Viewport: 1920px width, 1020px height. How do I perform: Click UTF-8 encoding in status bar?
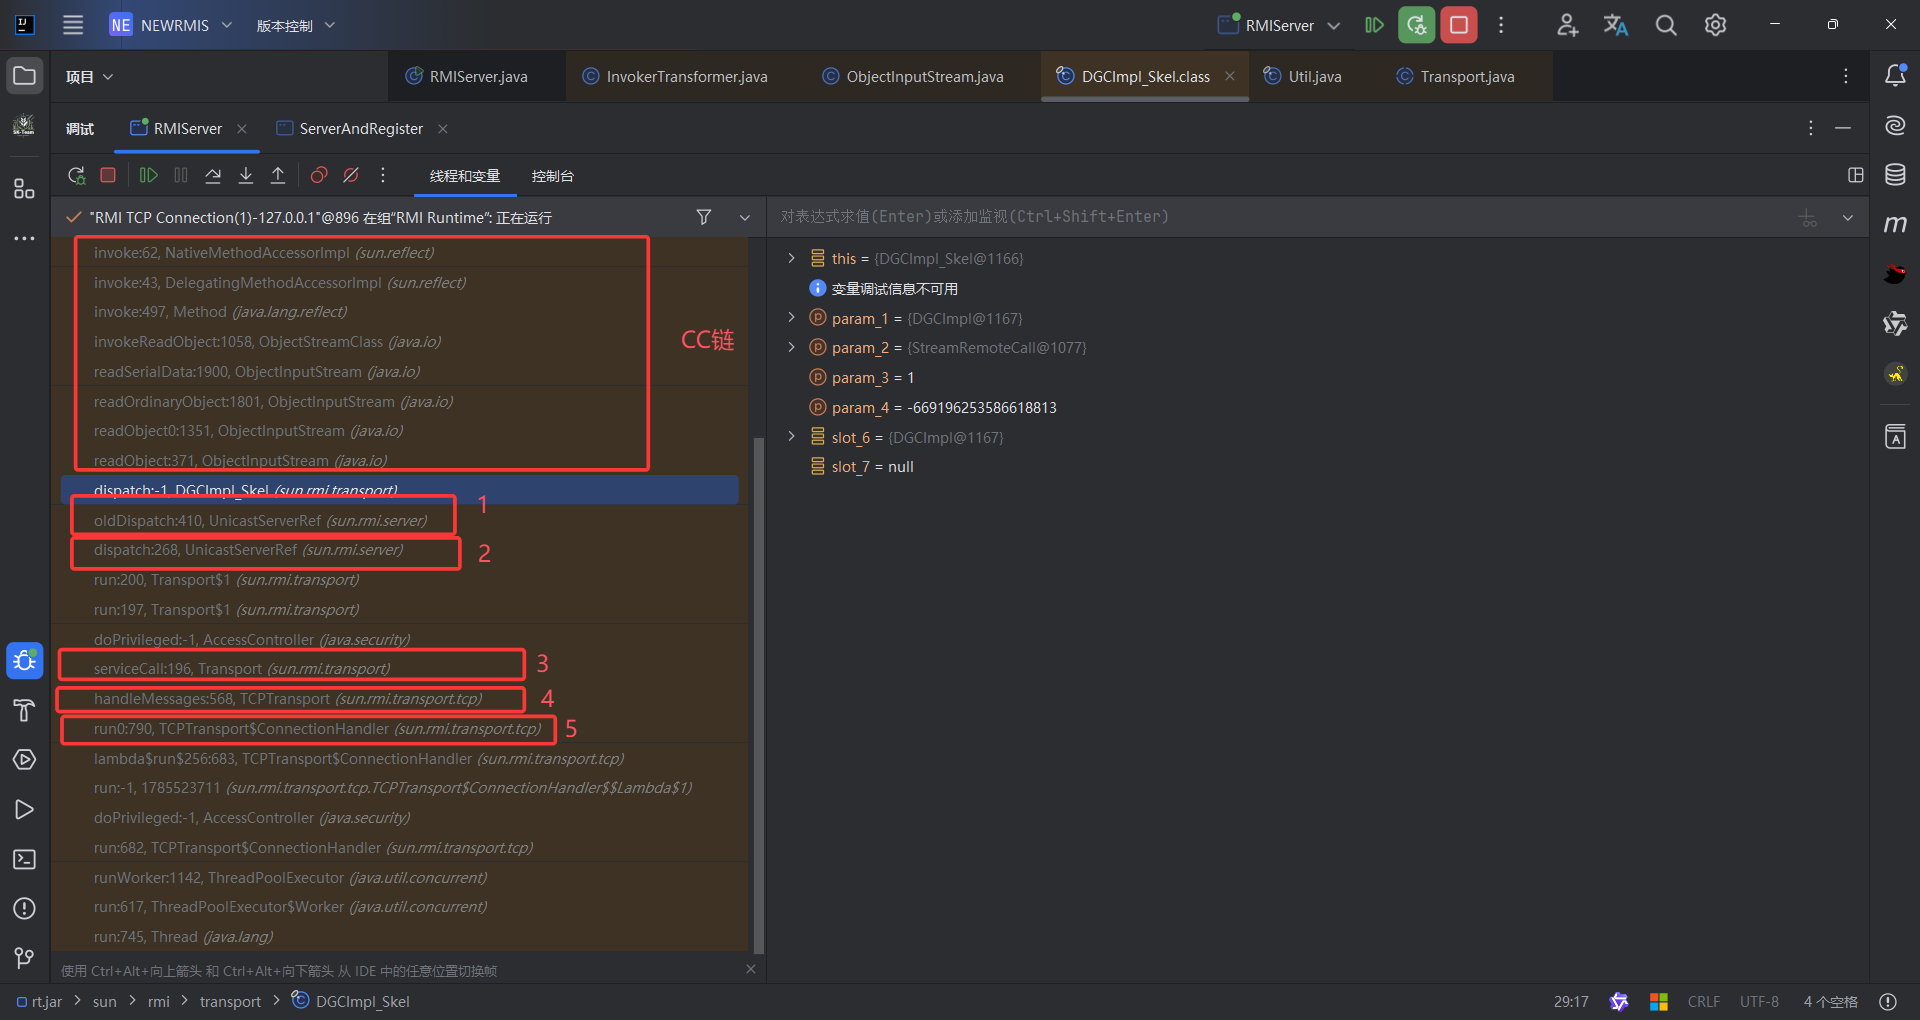tap(1759, 1001)
